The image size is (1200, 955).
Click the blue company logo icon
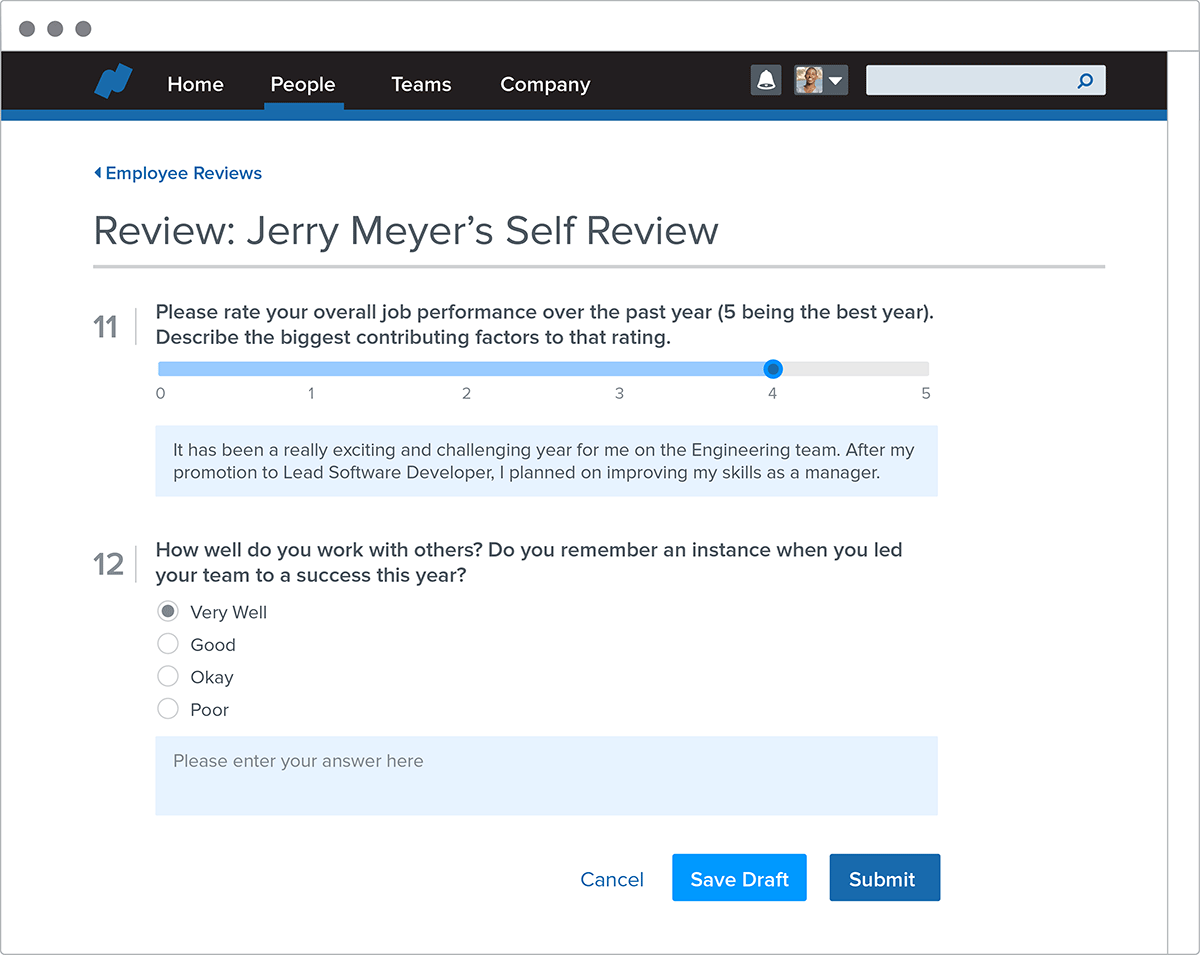tap(113, 82)
